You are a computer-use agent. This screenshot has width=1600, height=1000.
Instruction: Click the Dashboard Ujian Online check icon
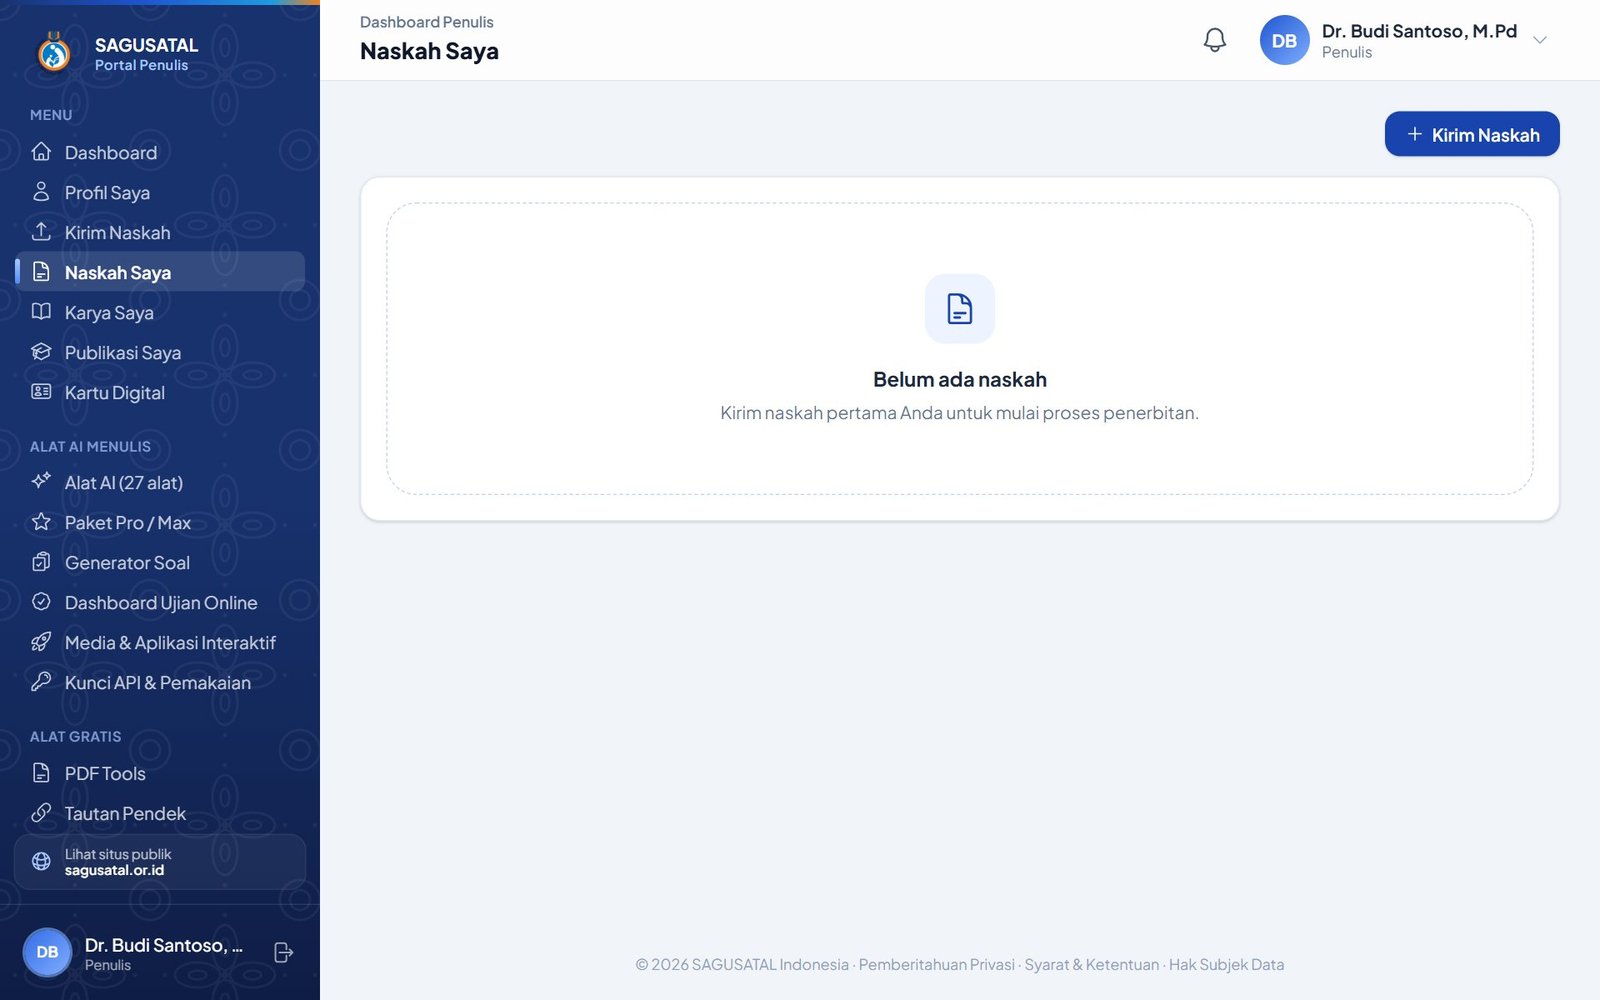coord(41,602)
